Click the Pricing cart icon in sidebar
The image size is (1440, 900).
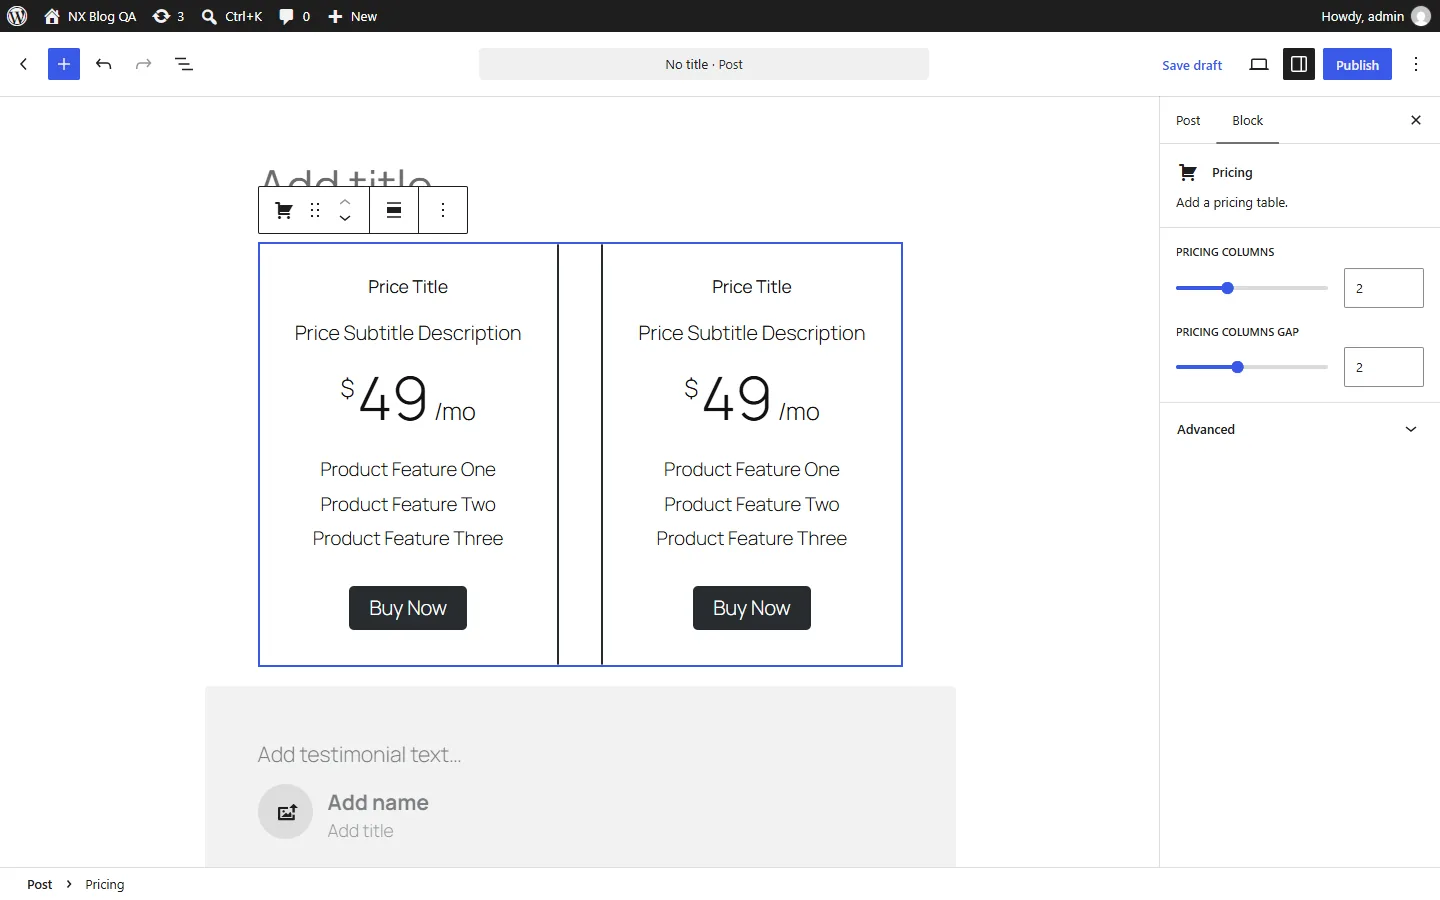(1188, 172)
